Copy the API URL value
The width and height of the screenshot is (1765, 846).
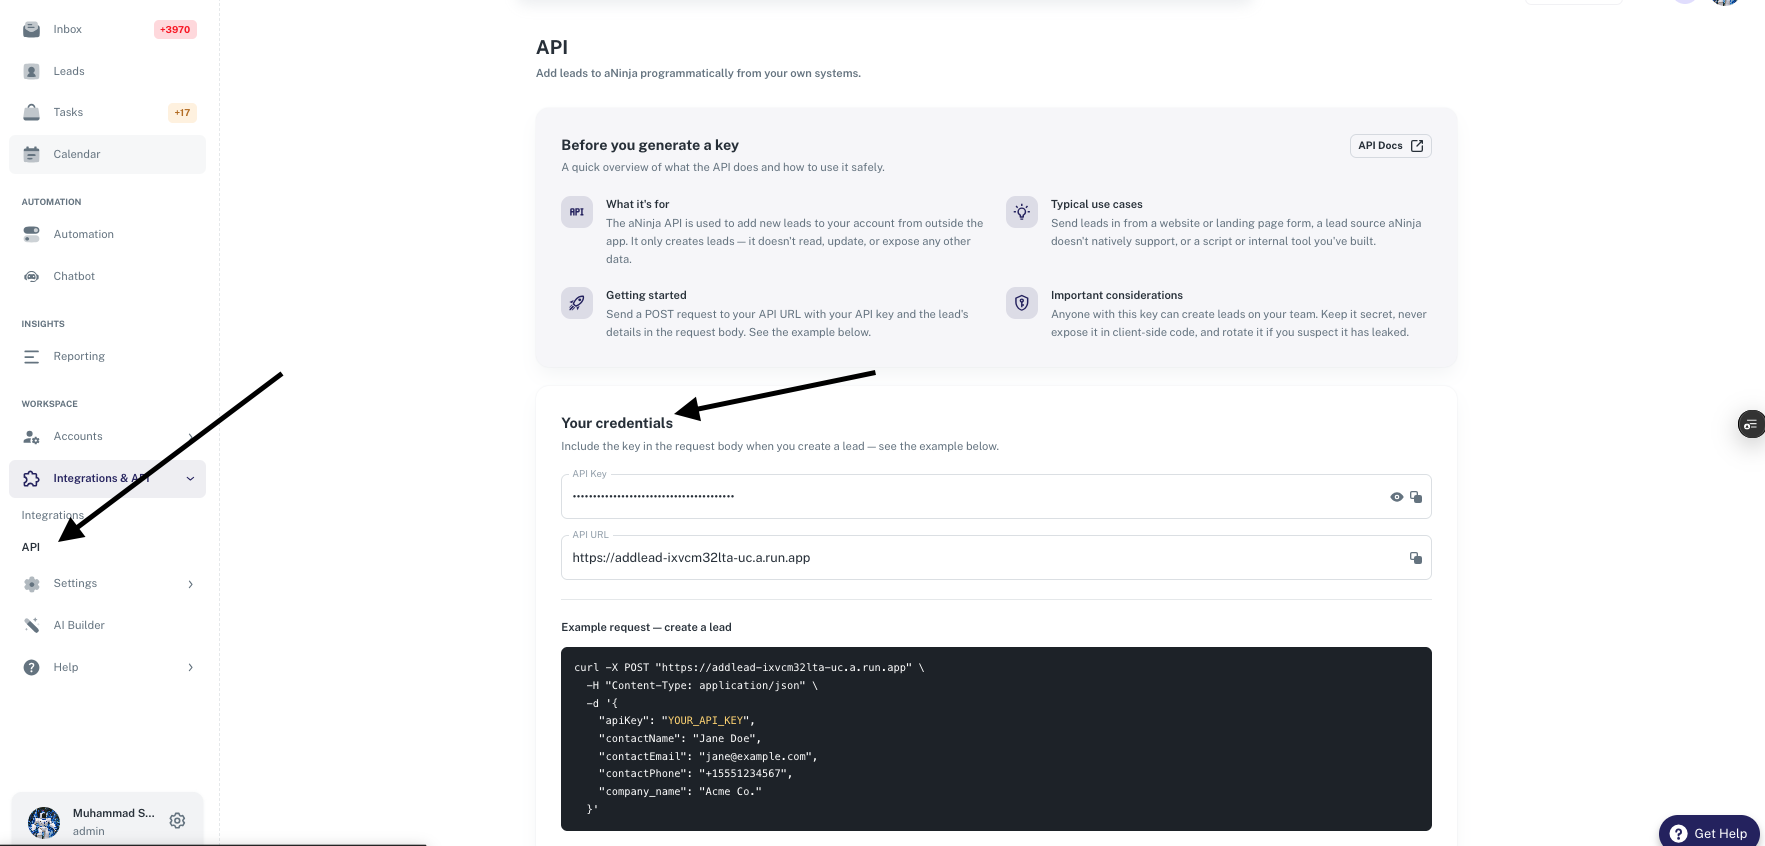tap(1416, 558)
